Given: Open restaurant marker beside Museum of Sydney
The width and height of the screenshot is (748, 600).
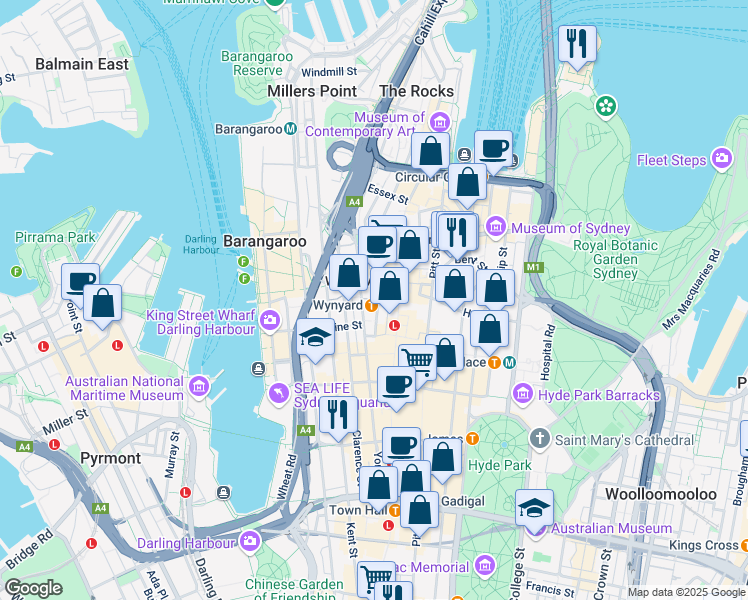Looking at the screenshot, I should [x=458, y=234].
